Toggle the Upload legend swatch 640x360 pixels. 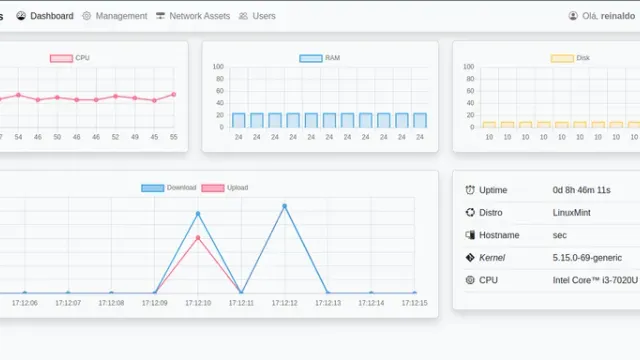tap(213, 188)
